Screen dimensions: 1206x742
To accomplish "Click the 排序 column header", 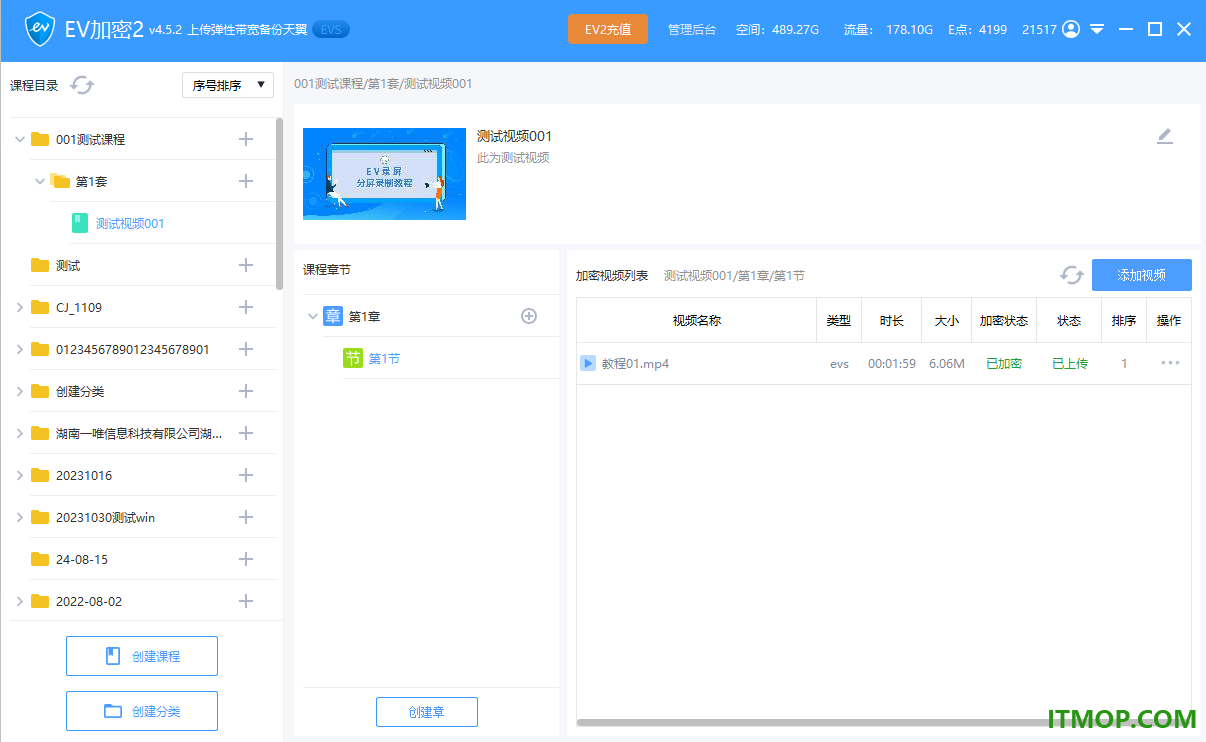I will click(1124, 321).
